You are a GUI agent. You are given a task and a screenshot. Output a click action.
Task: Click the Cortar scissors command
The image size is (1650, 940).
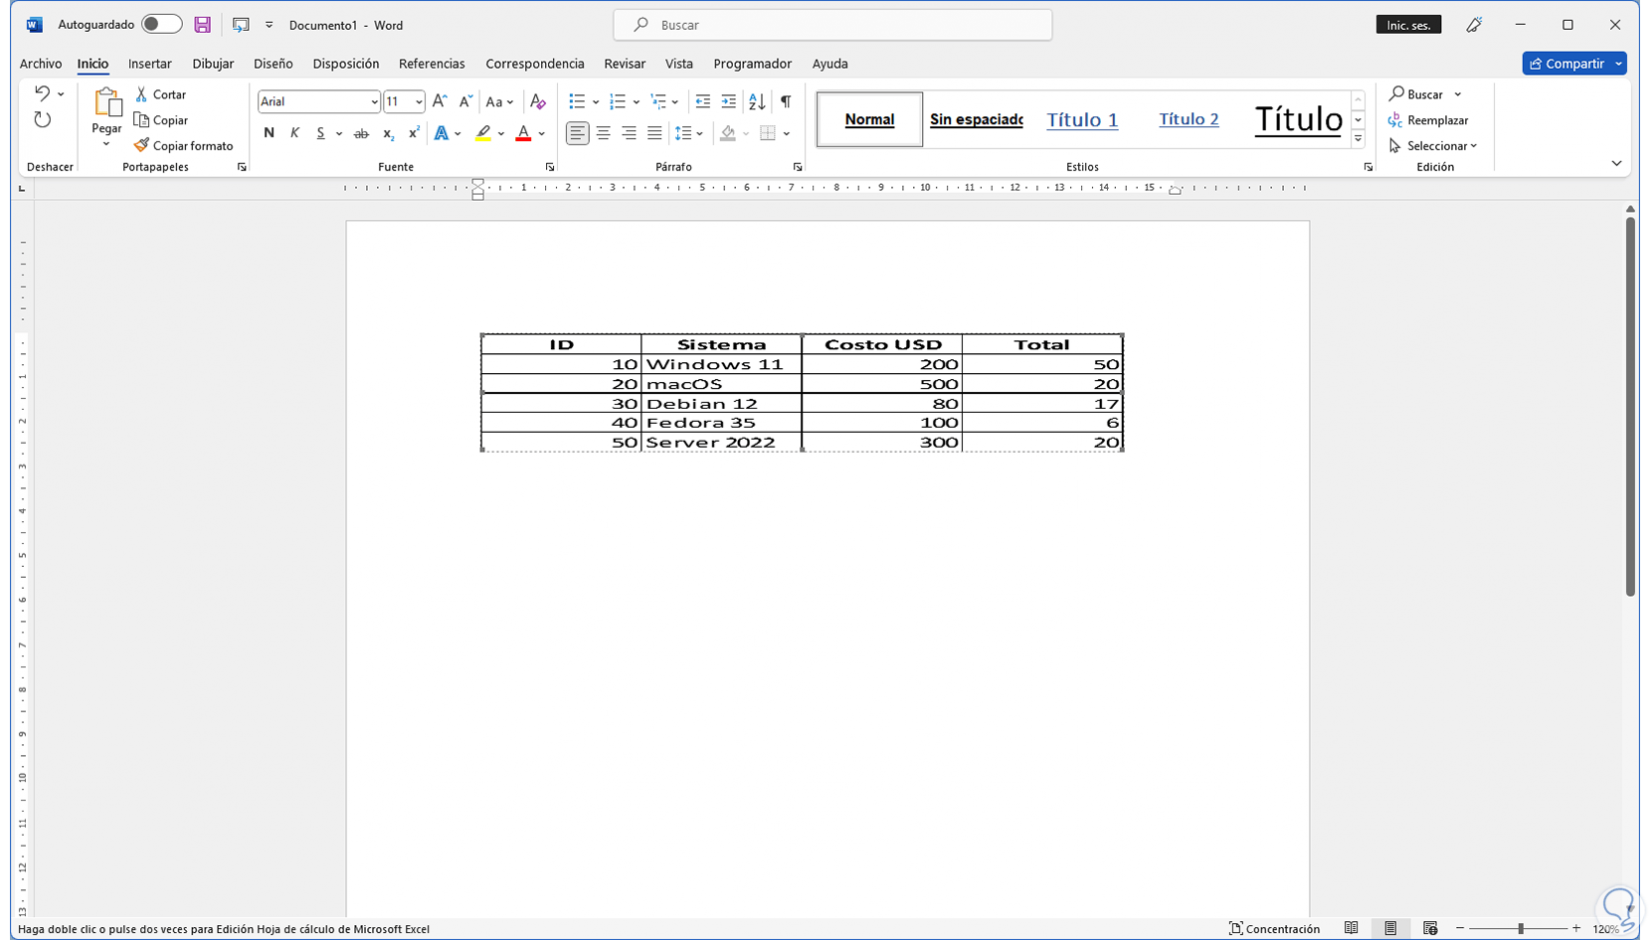161,94
